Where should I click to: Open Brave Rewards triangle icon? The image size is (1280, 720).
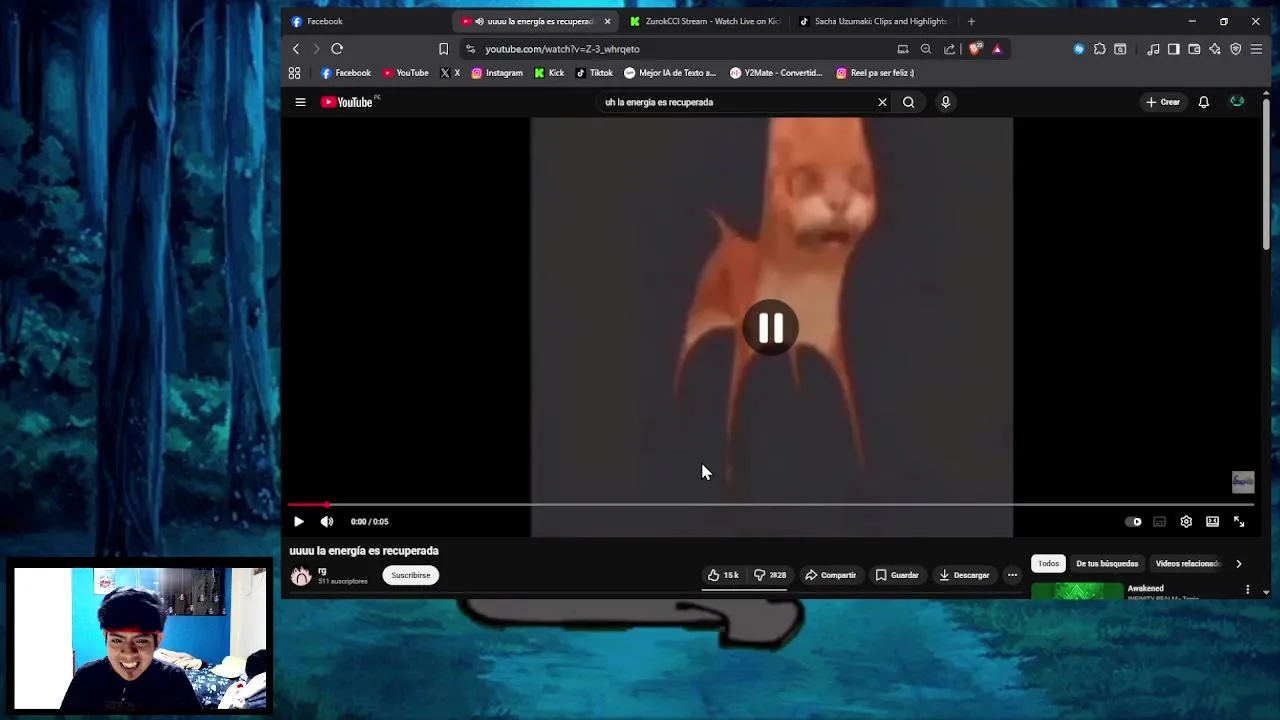pos(997,49)
